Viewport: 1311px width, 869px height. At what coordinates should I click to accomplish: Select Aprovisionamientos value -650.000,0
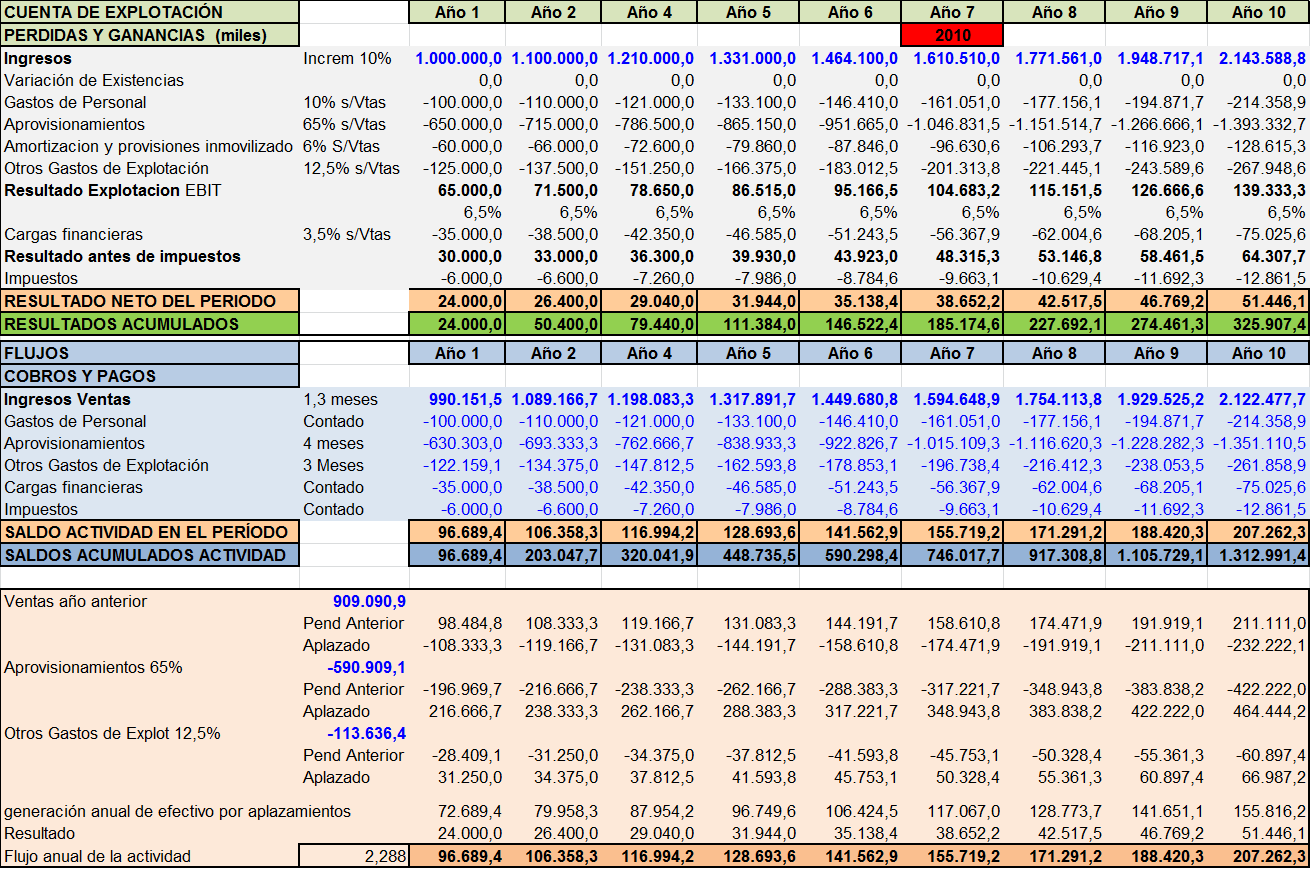(x=464, y=124)
